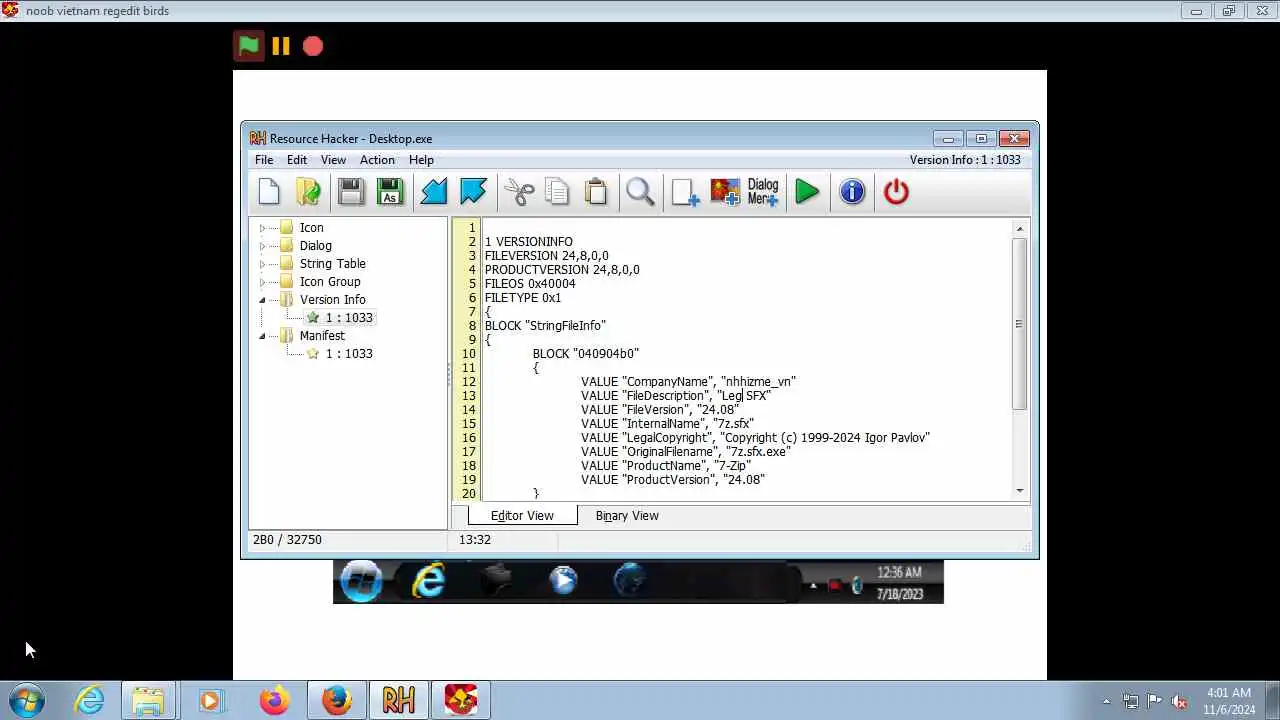The width and height of the screenshot is (1280, 720).
Task: Click the 2B0 / 32750 status entry
Action: click(287, 540)
